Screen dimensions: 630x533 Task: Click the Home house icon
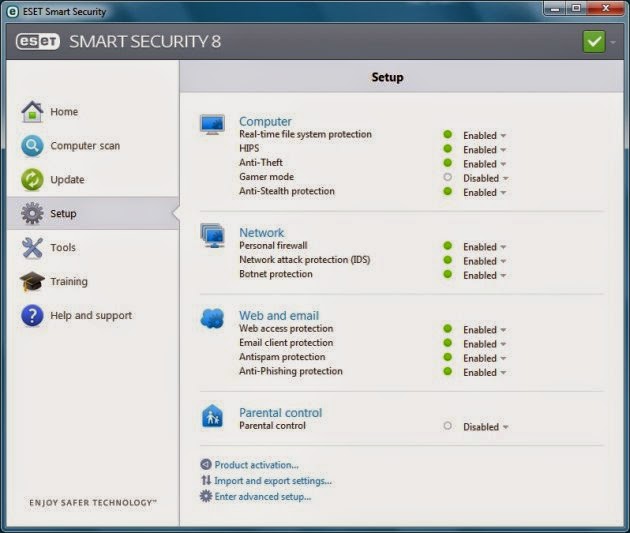click(x=32, y=112)
